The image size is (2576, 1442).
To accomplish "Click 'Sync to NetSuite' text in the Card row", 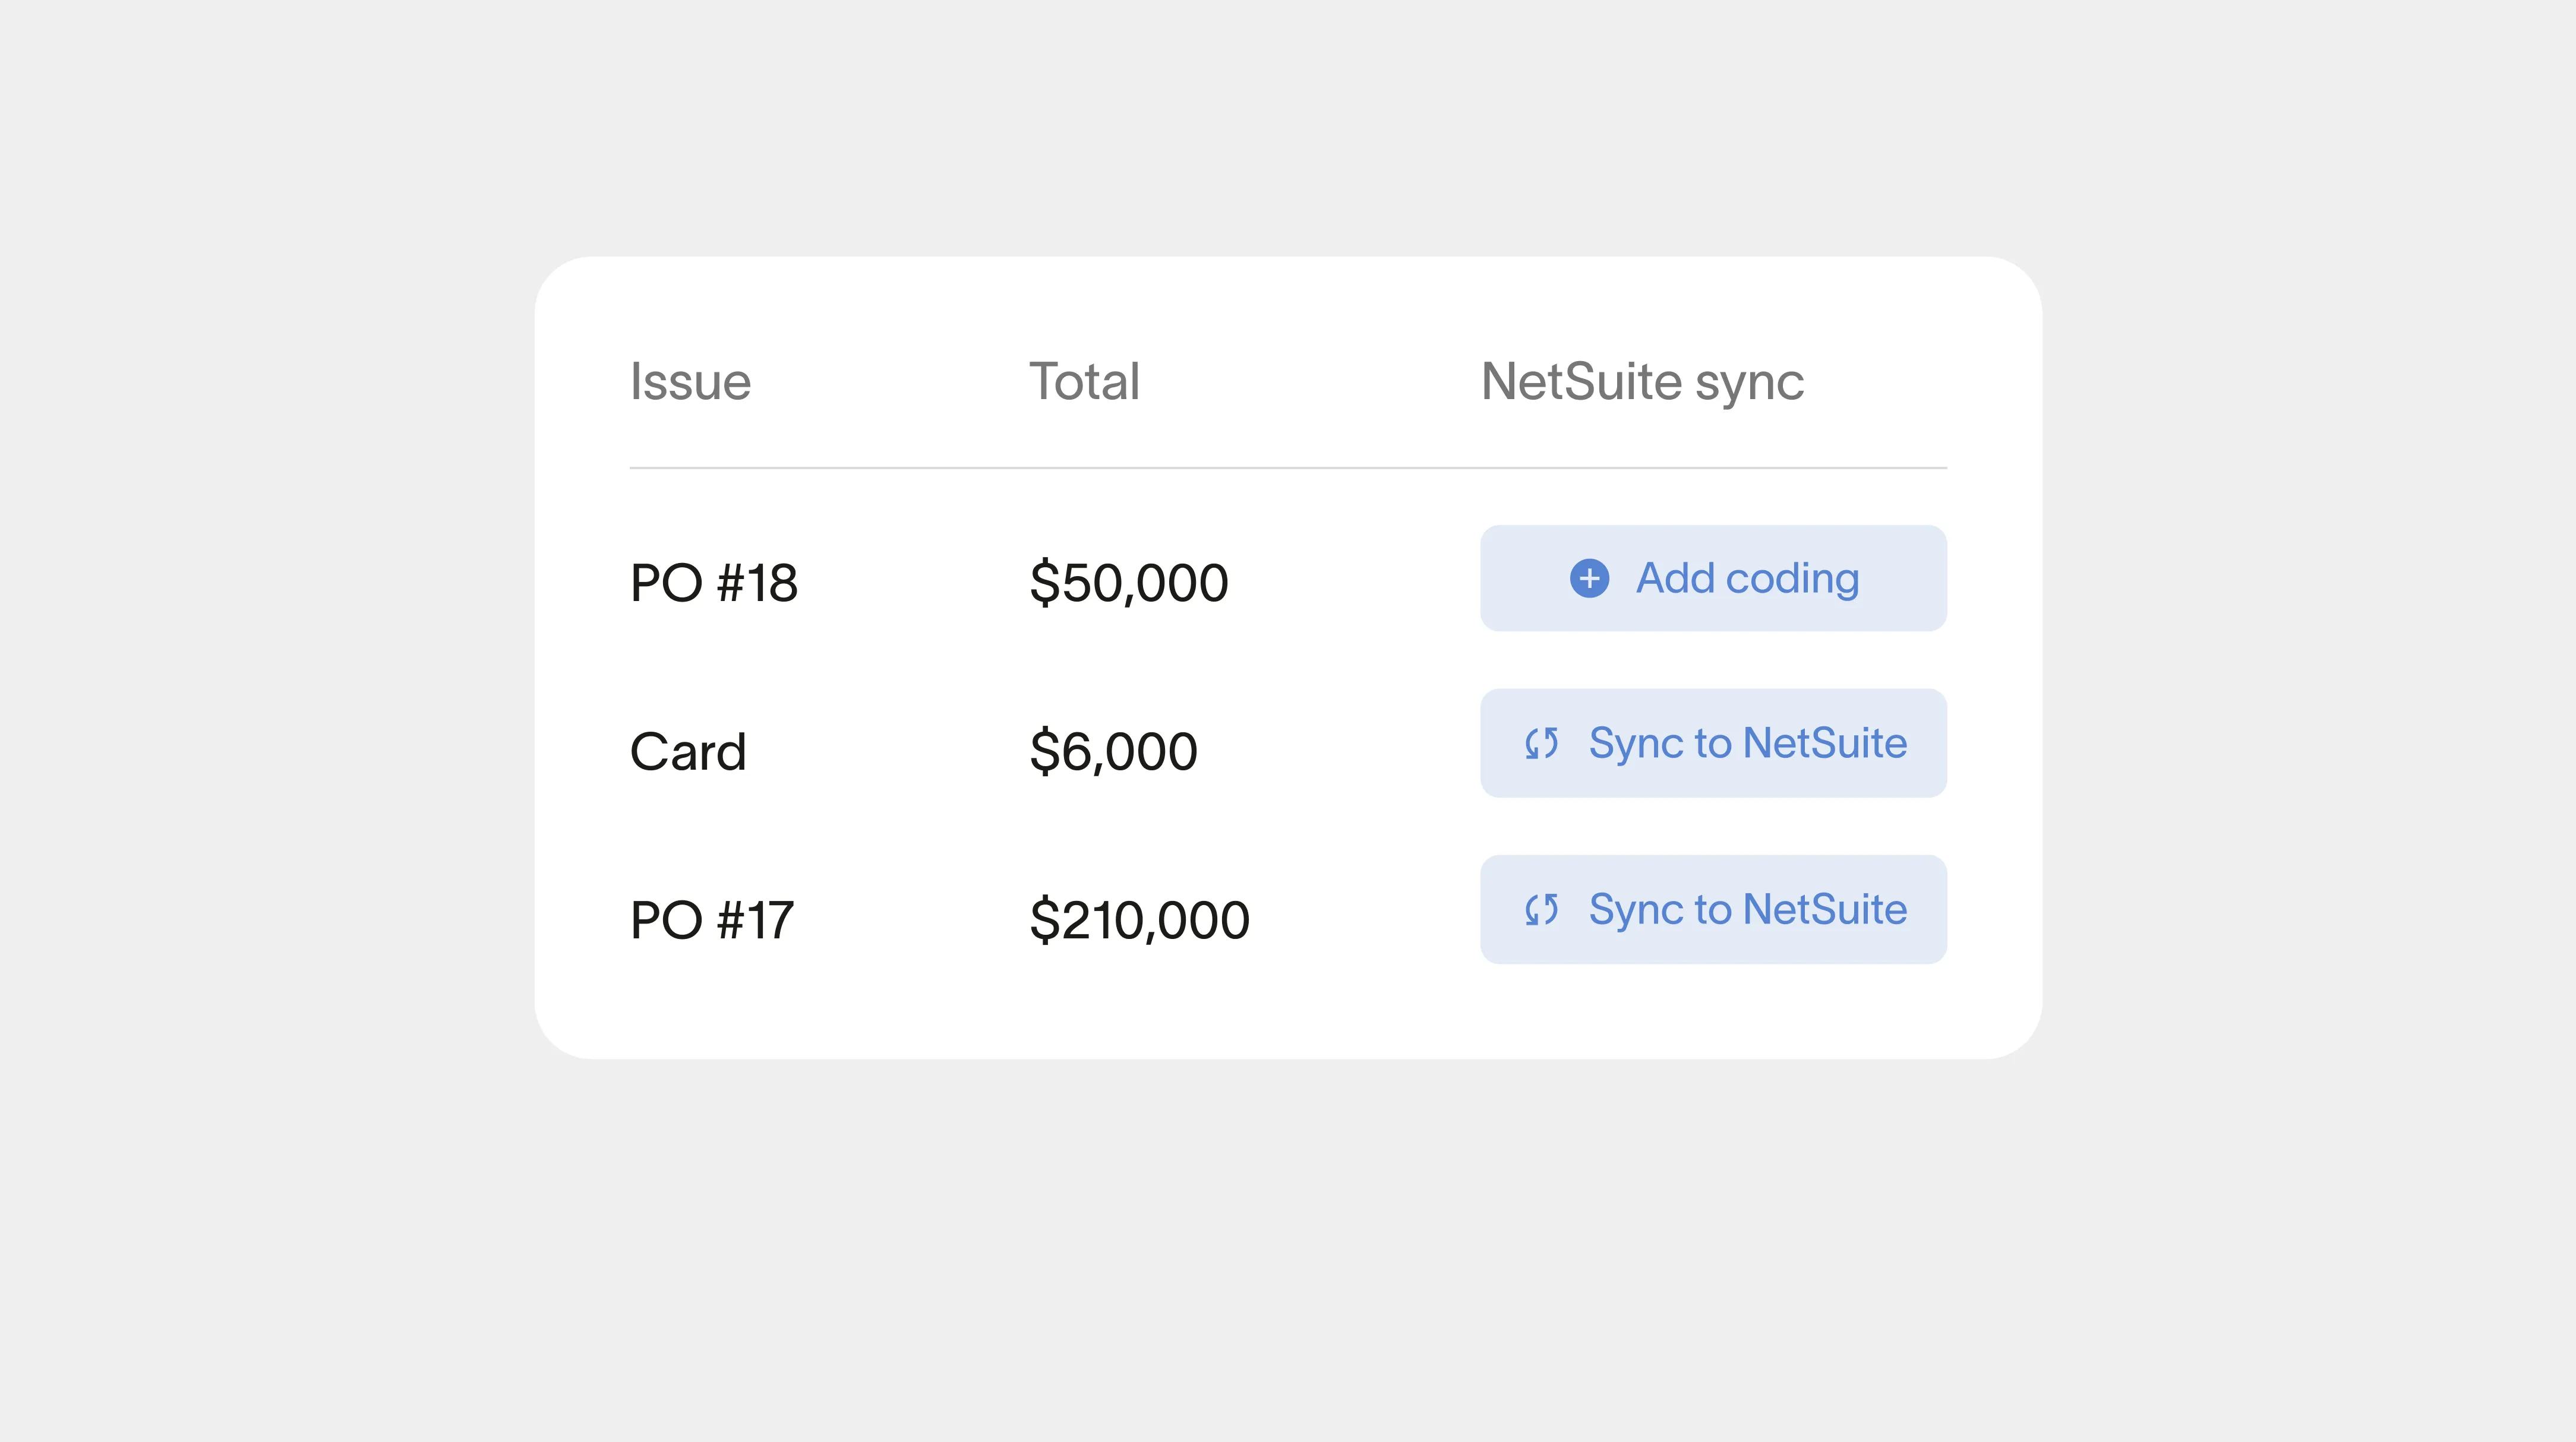I will [1747, 743].
